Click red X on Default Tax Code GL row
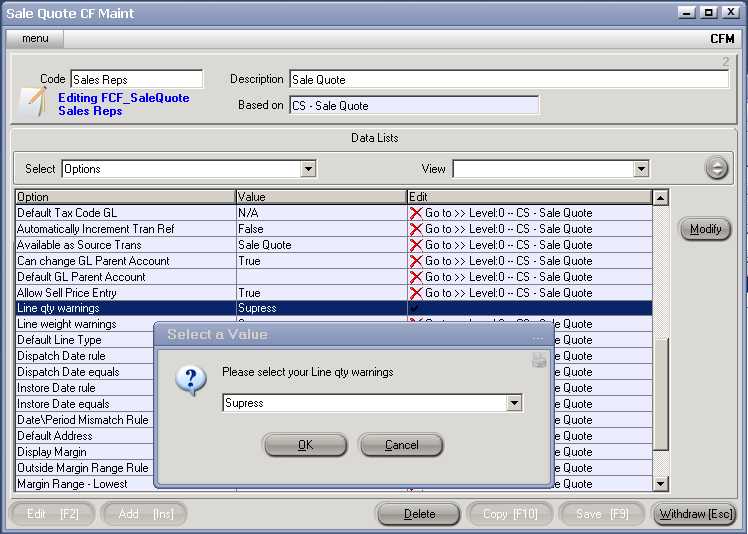Image resolution: width=748 pixels, height=534 pixels. tap(416, 213)
